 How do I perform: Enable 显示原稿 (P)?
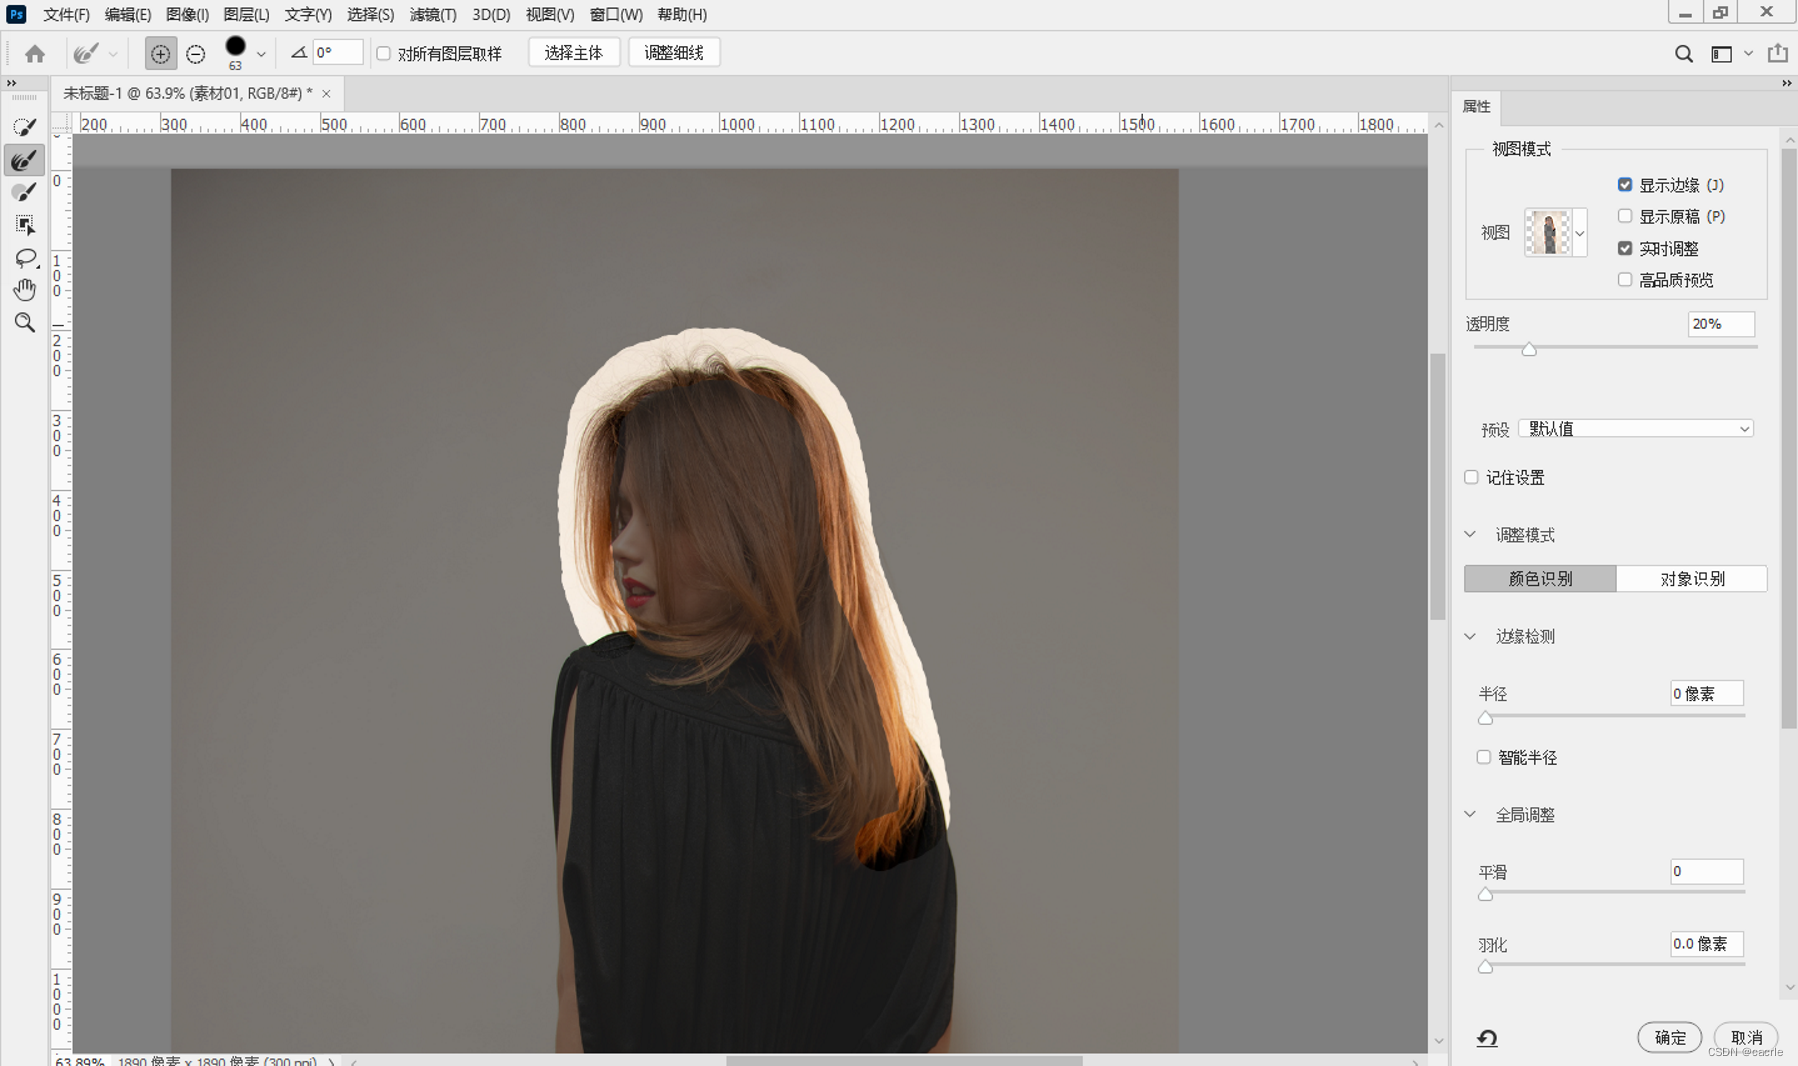pyautogui.click(x=1625, y=216)
